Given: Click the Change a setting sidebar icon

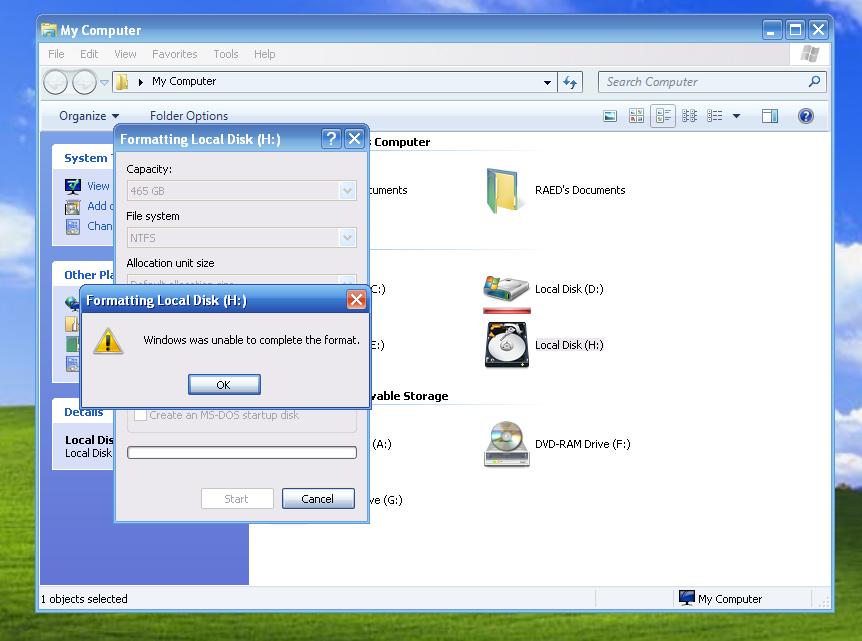Looking at the screenshot, I should point(73,226).
